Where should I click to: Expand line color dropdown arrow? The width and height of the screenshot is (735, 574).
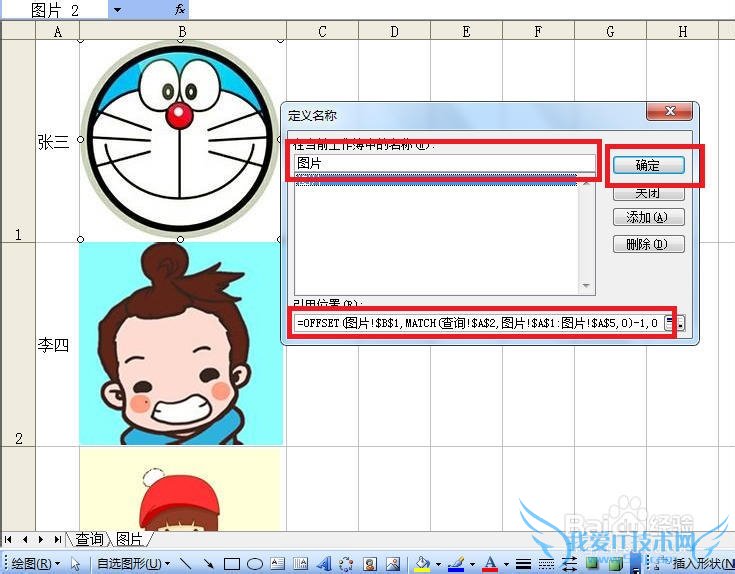click(x=472, y=564)
